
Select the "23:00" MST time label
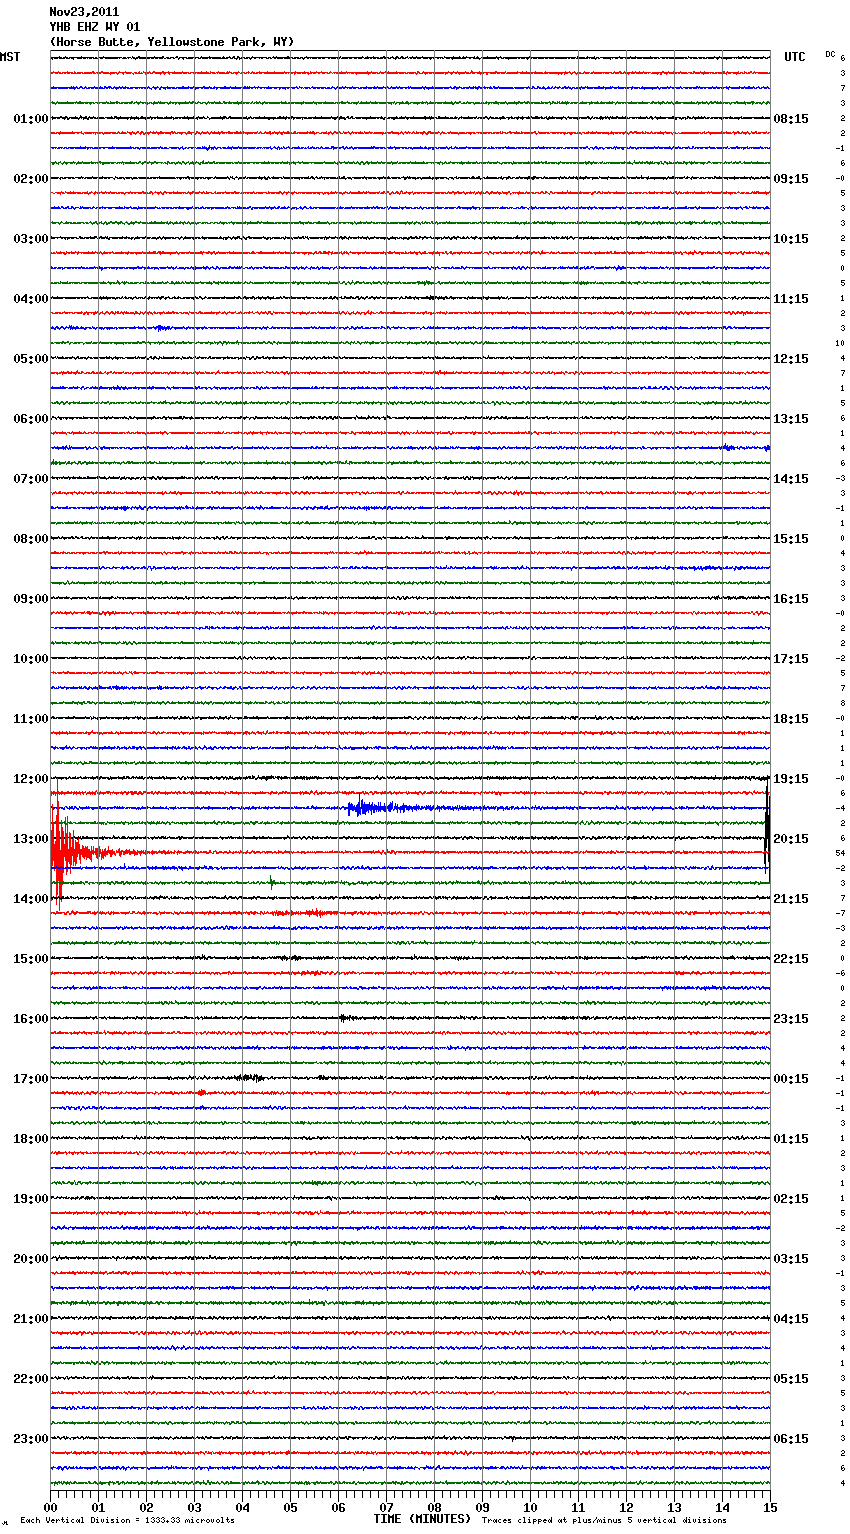31,1439
